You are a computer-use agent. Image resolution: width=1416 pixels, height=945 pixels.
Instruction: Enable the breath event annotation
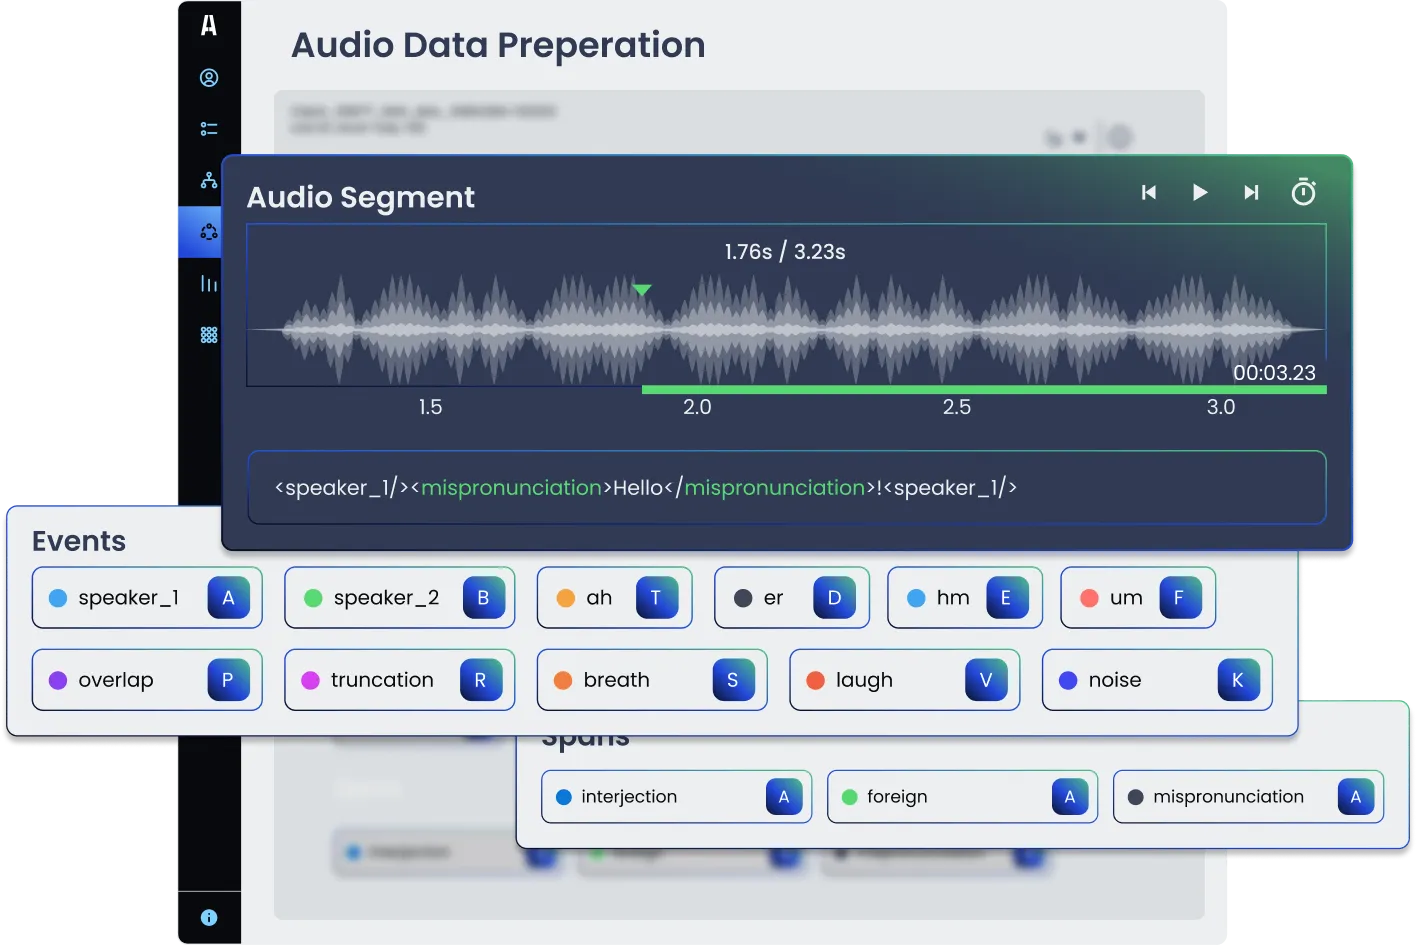[x=652, y=680]
